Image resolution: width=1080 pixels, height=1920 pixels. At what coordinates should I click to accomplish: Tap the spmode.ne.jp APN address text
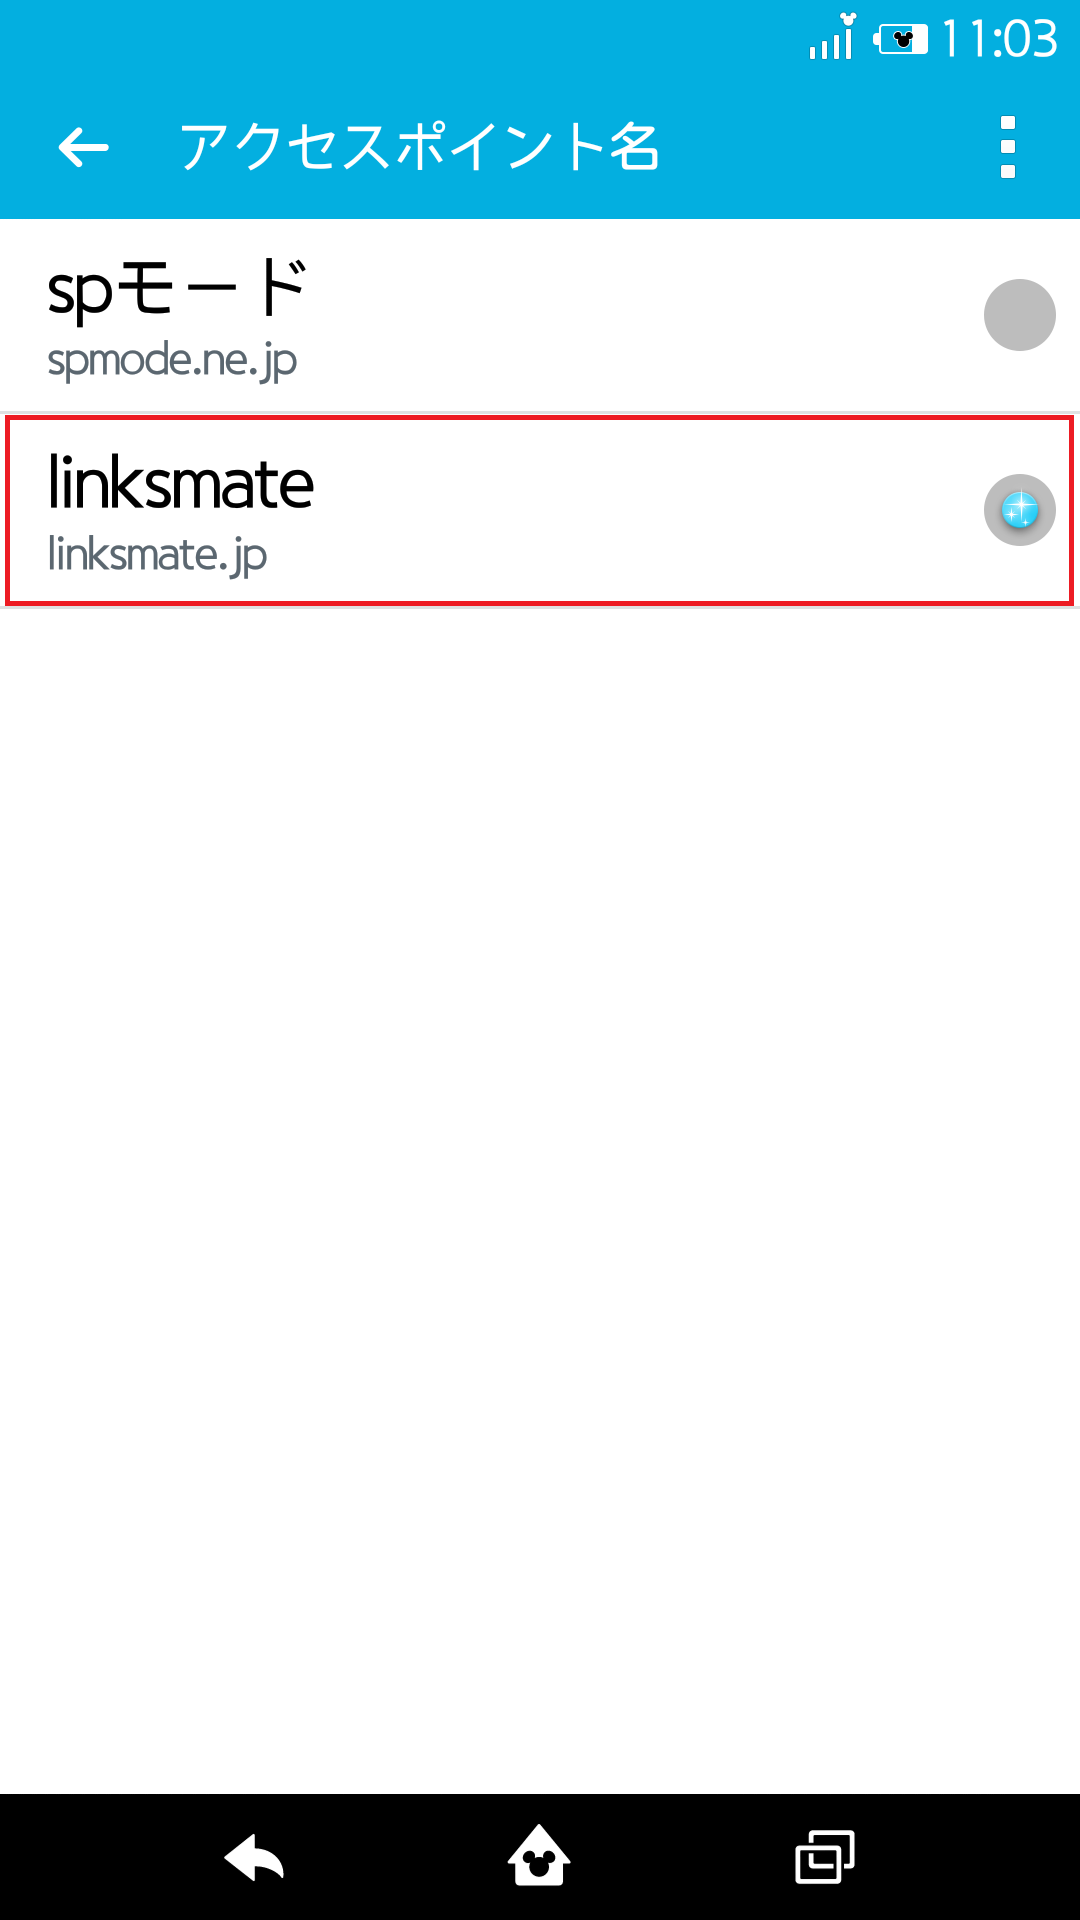click(172, 361)
